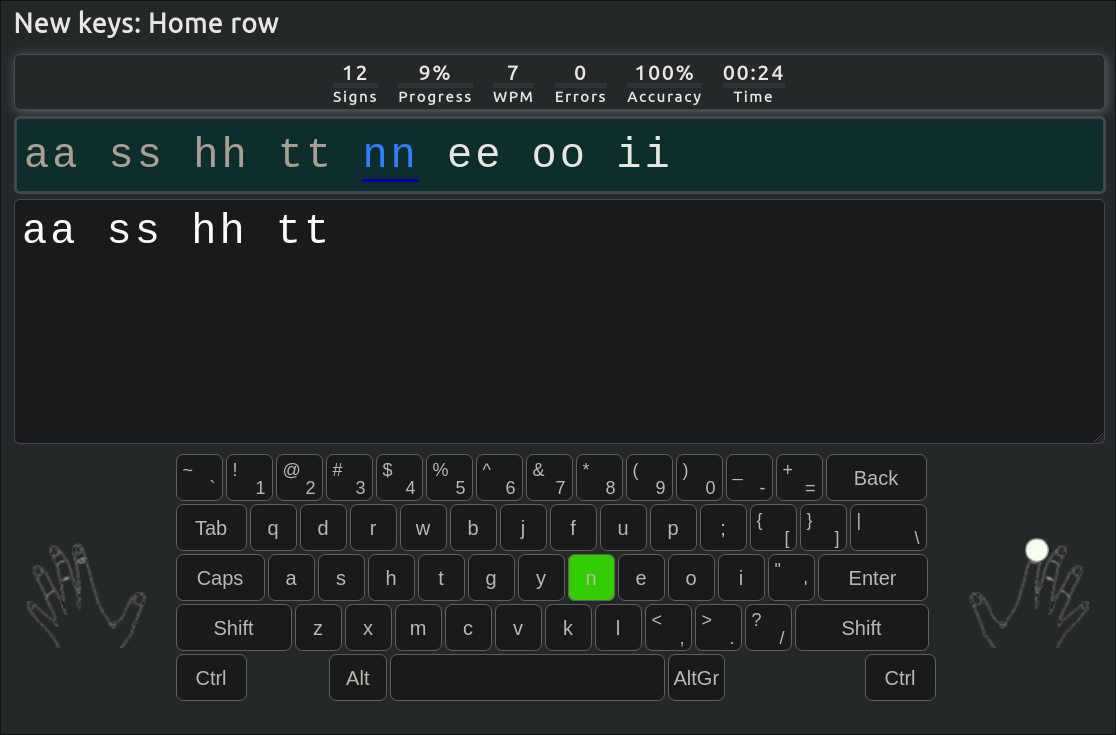Click the blue underlined nn word
The image size is (1116, 735).
390,156
